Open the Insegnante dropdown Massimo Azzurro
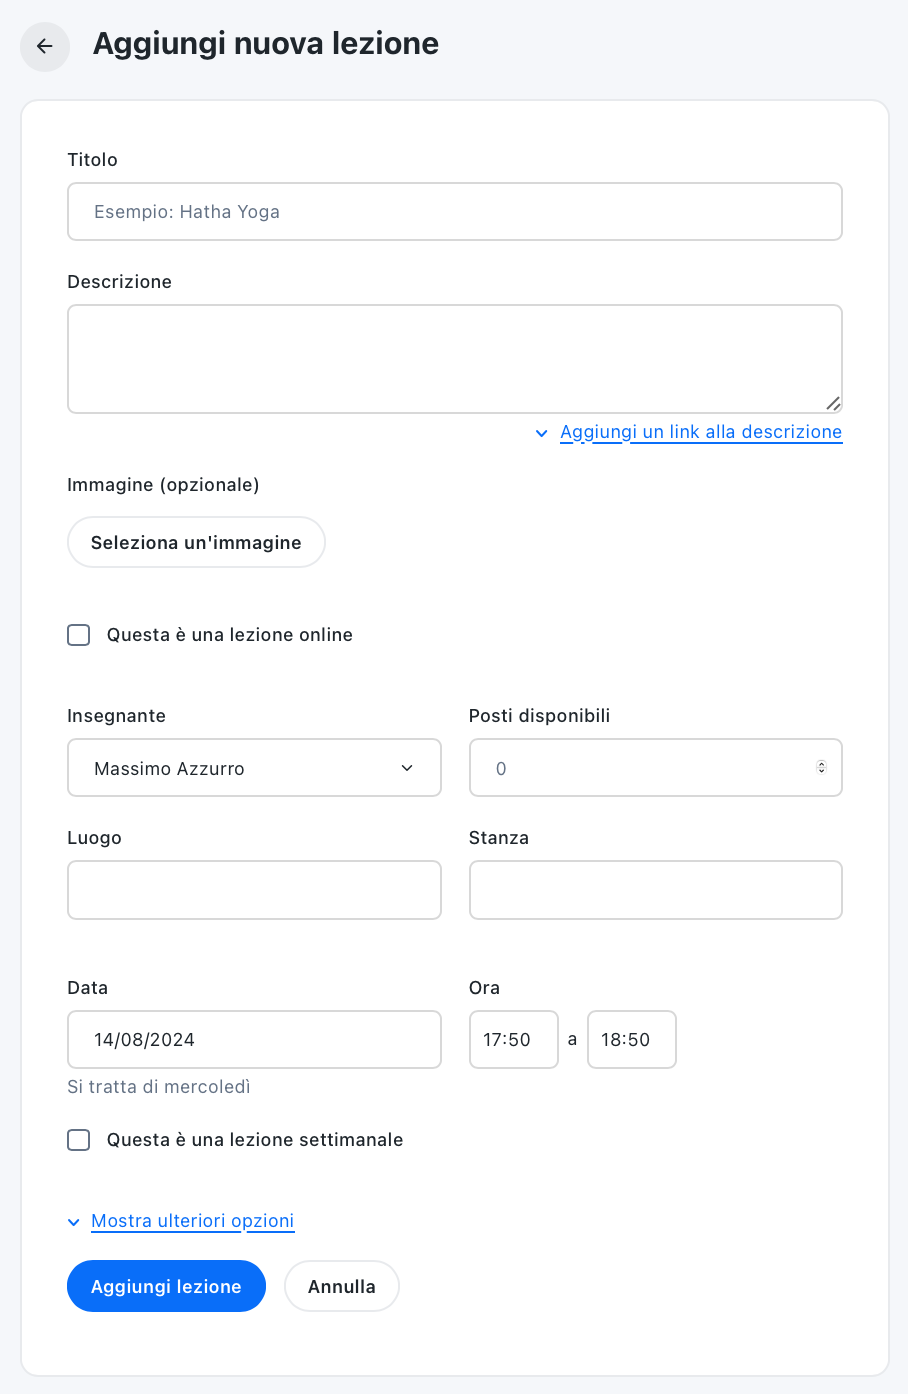The width and height of the screenshot is (908, 1394). click(x=254, y=768)
